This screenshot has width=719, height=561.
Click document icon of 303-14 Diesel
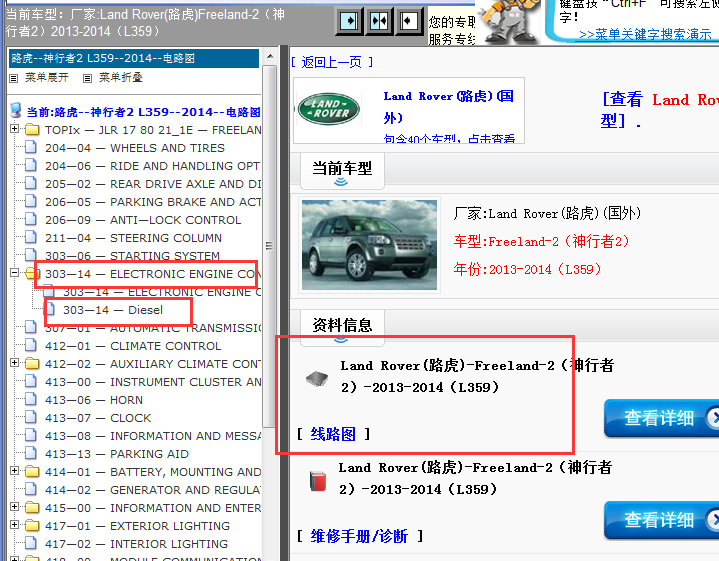(50, 309)
